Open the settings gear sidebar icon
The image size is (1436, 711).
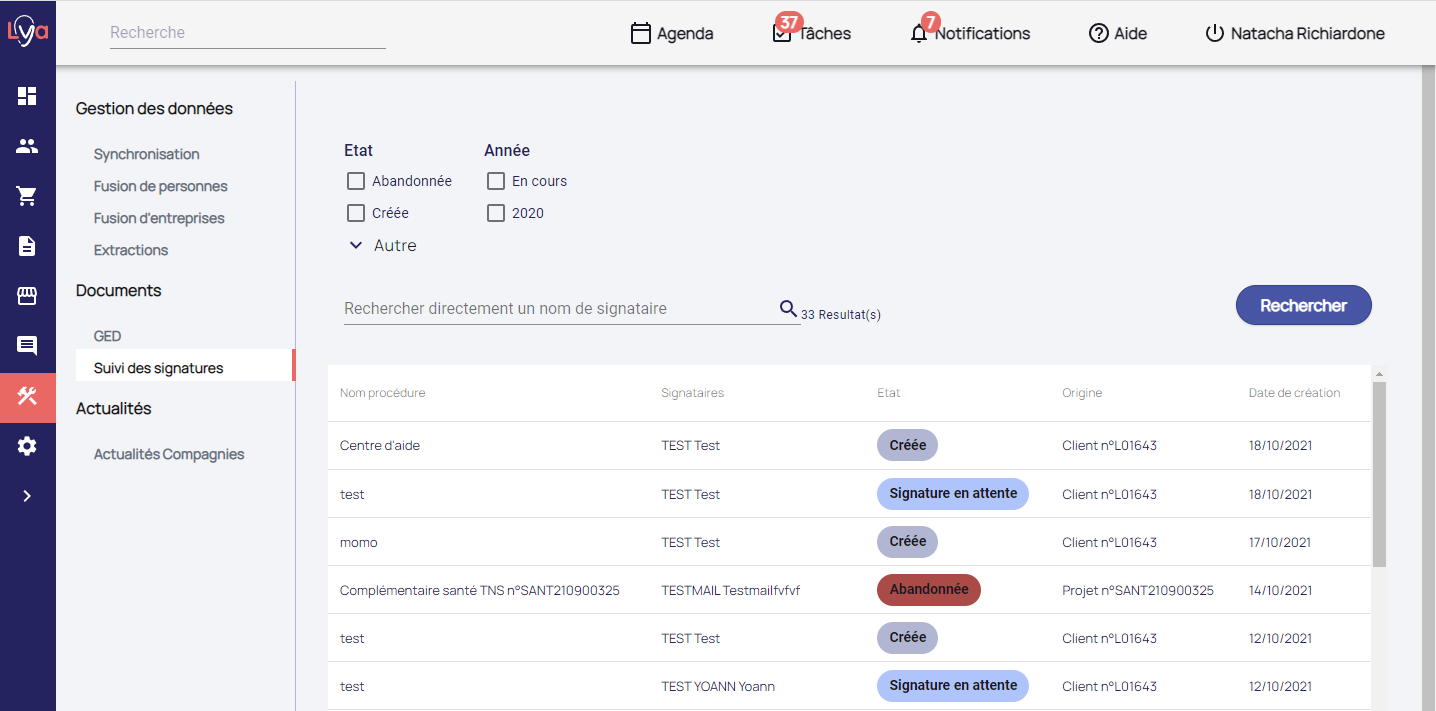[x=27, y=446]
